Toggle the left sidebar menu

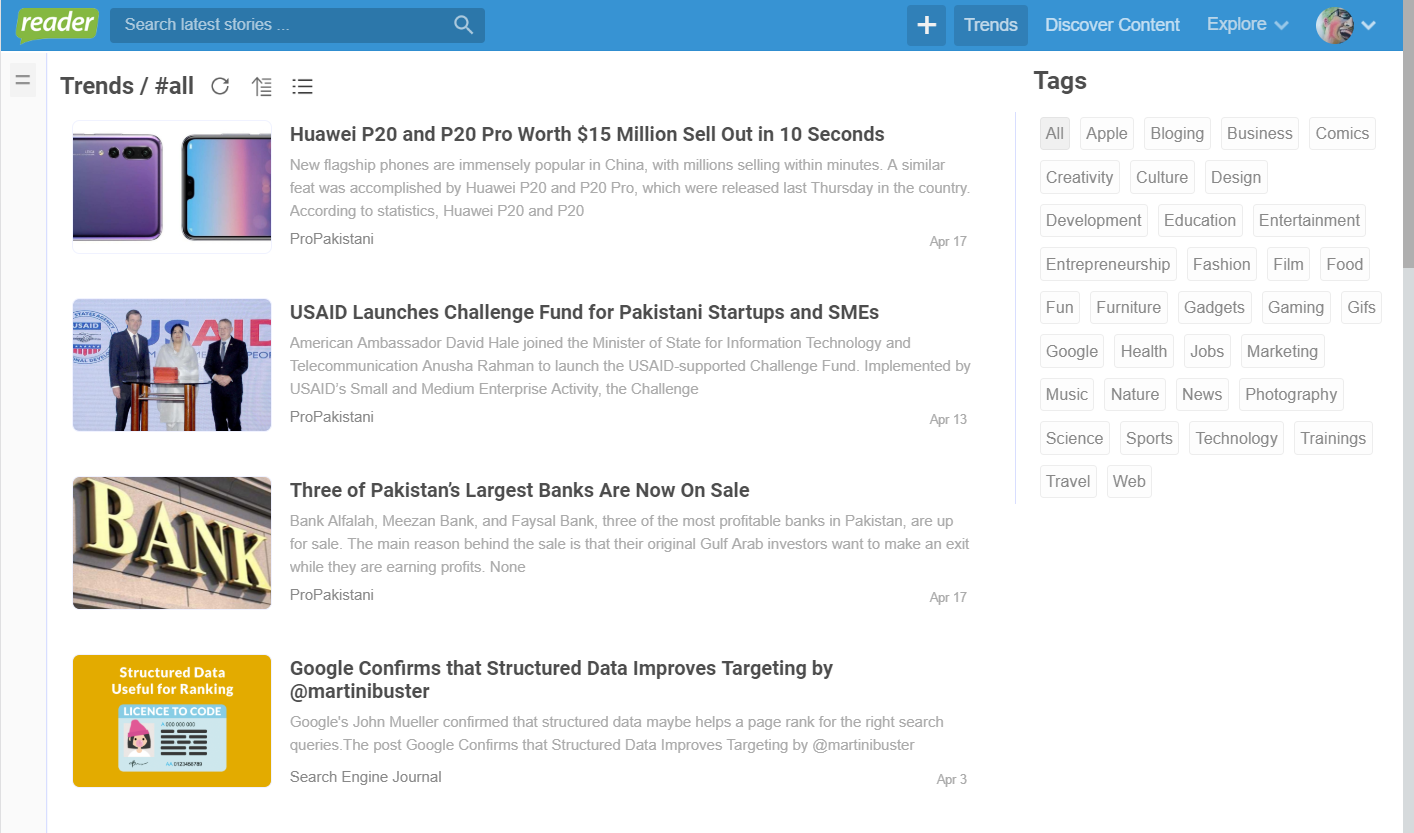(x=23, y=80)
